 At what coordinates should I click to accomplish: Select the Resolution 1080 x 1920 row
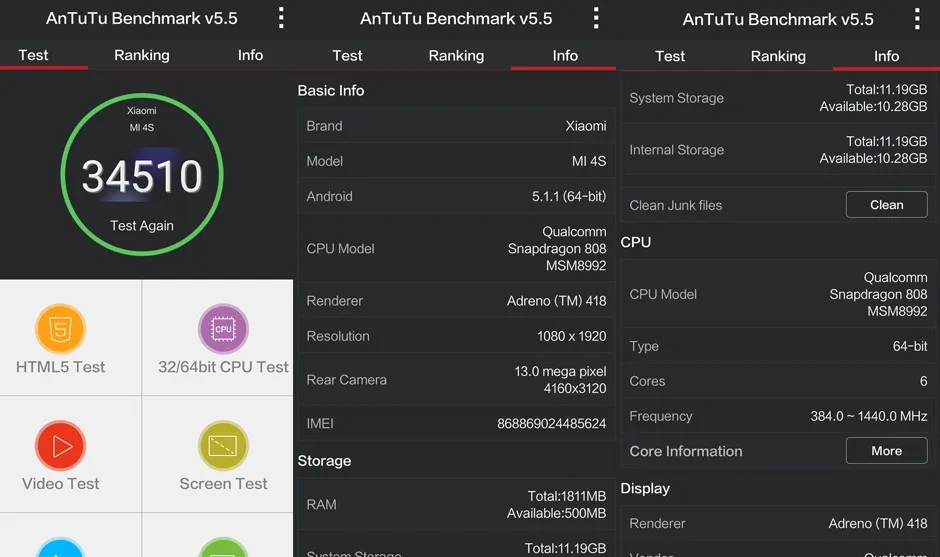(456, 336)
